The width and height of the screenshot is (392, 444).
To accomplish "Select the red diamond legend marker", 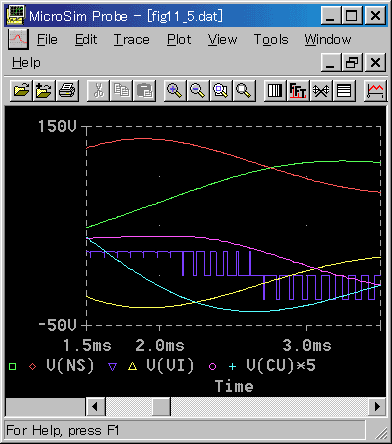I will [x=32, y=367].
